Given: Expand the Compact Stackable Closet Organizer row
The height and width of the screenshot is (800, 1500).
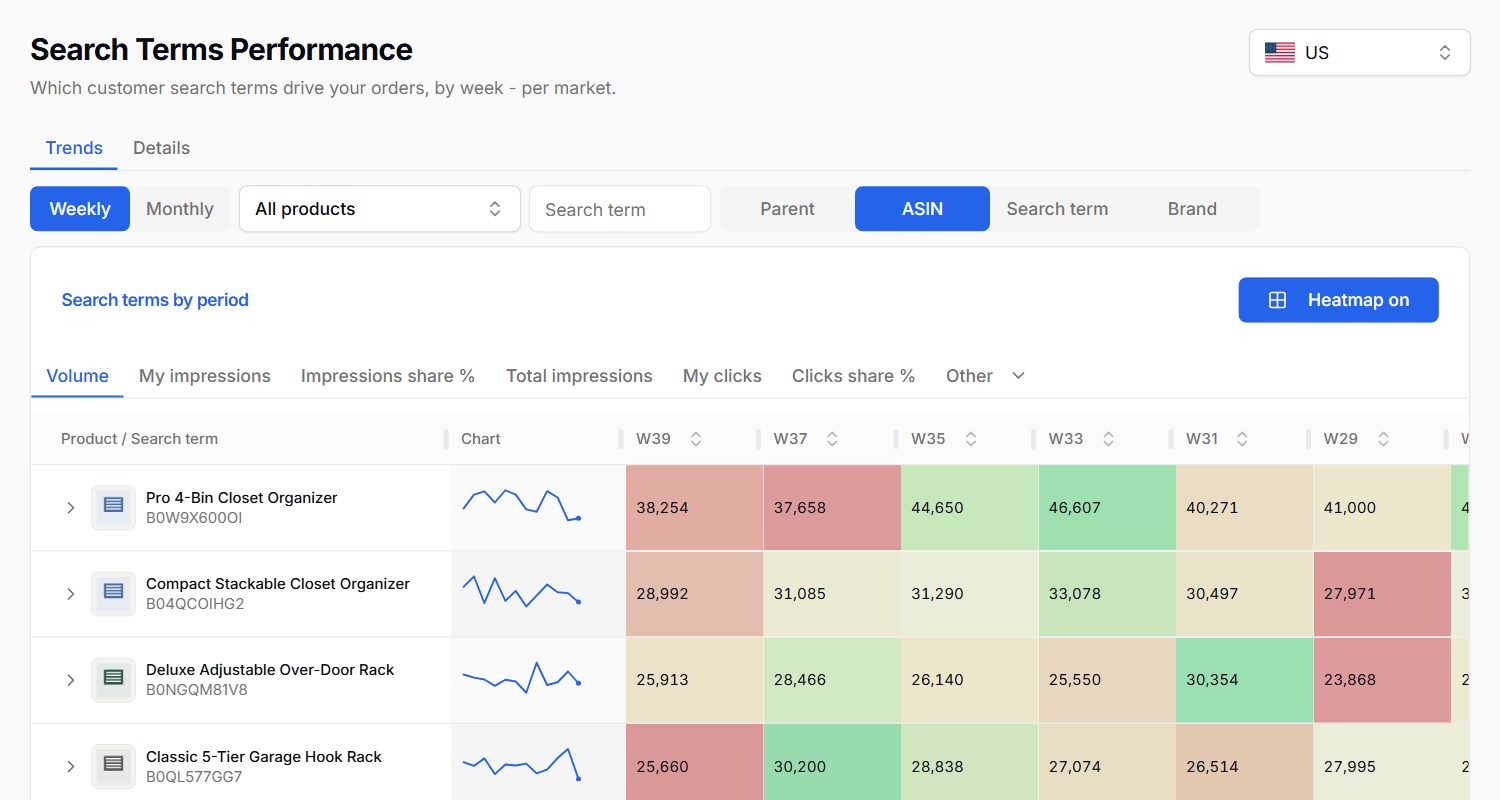Looking at the screenshot, I should [70, 593].
